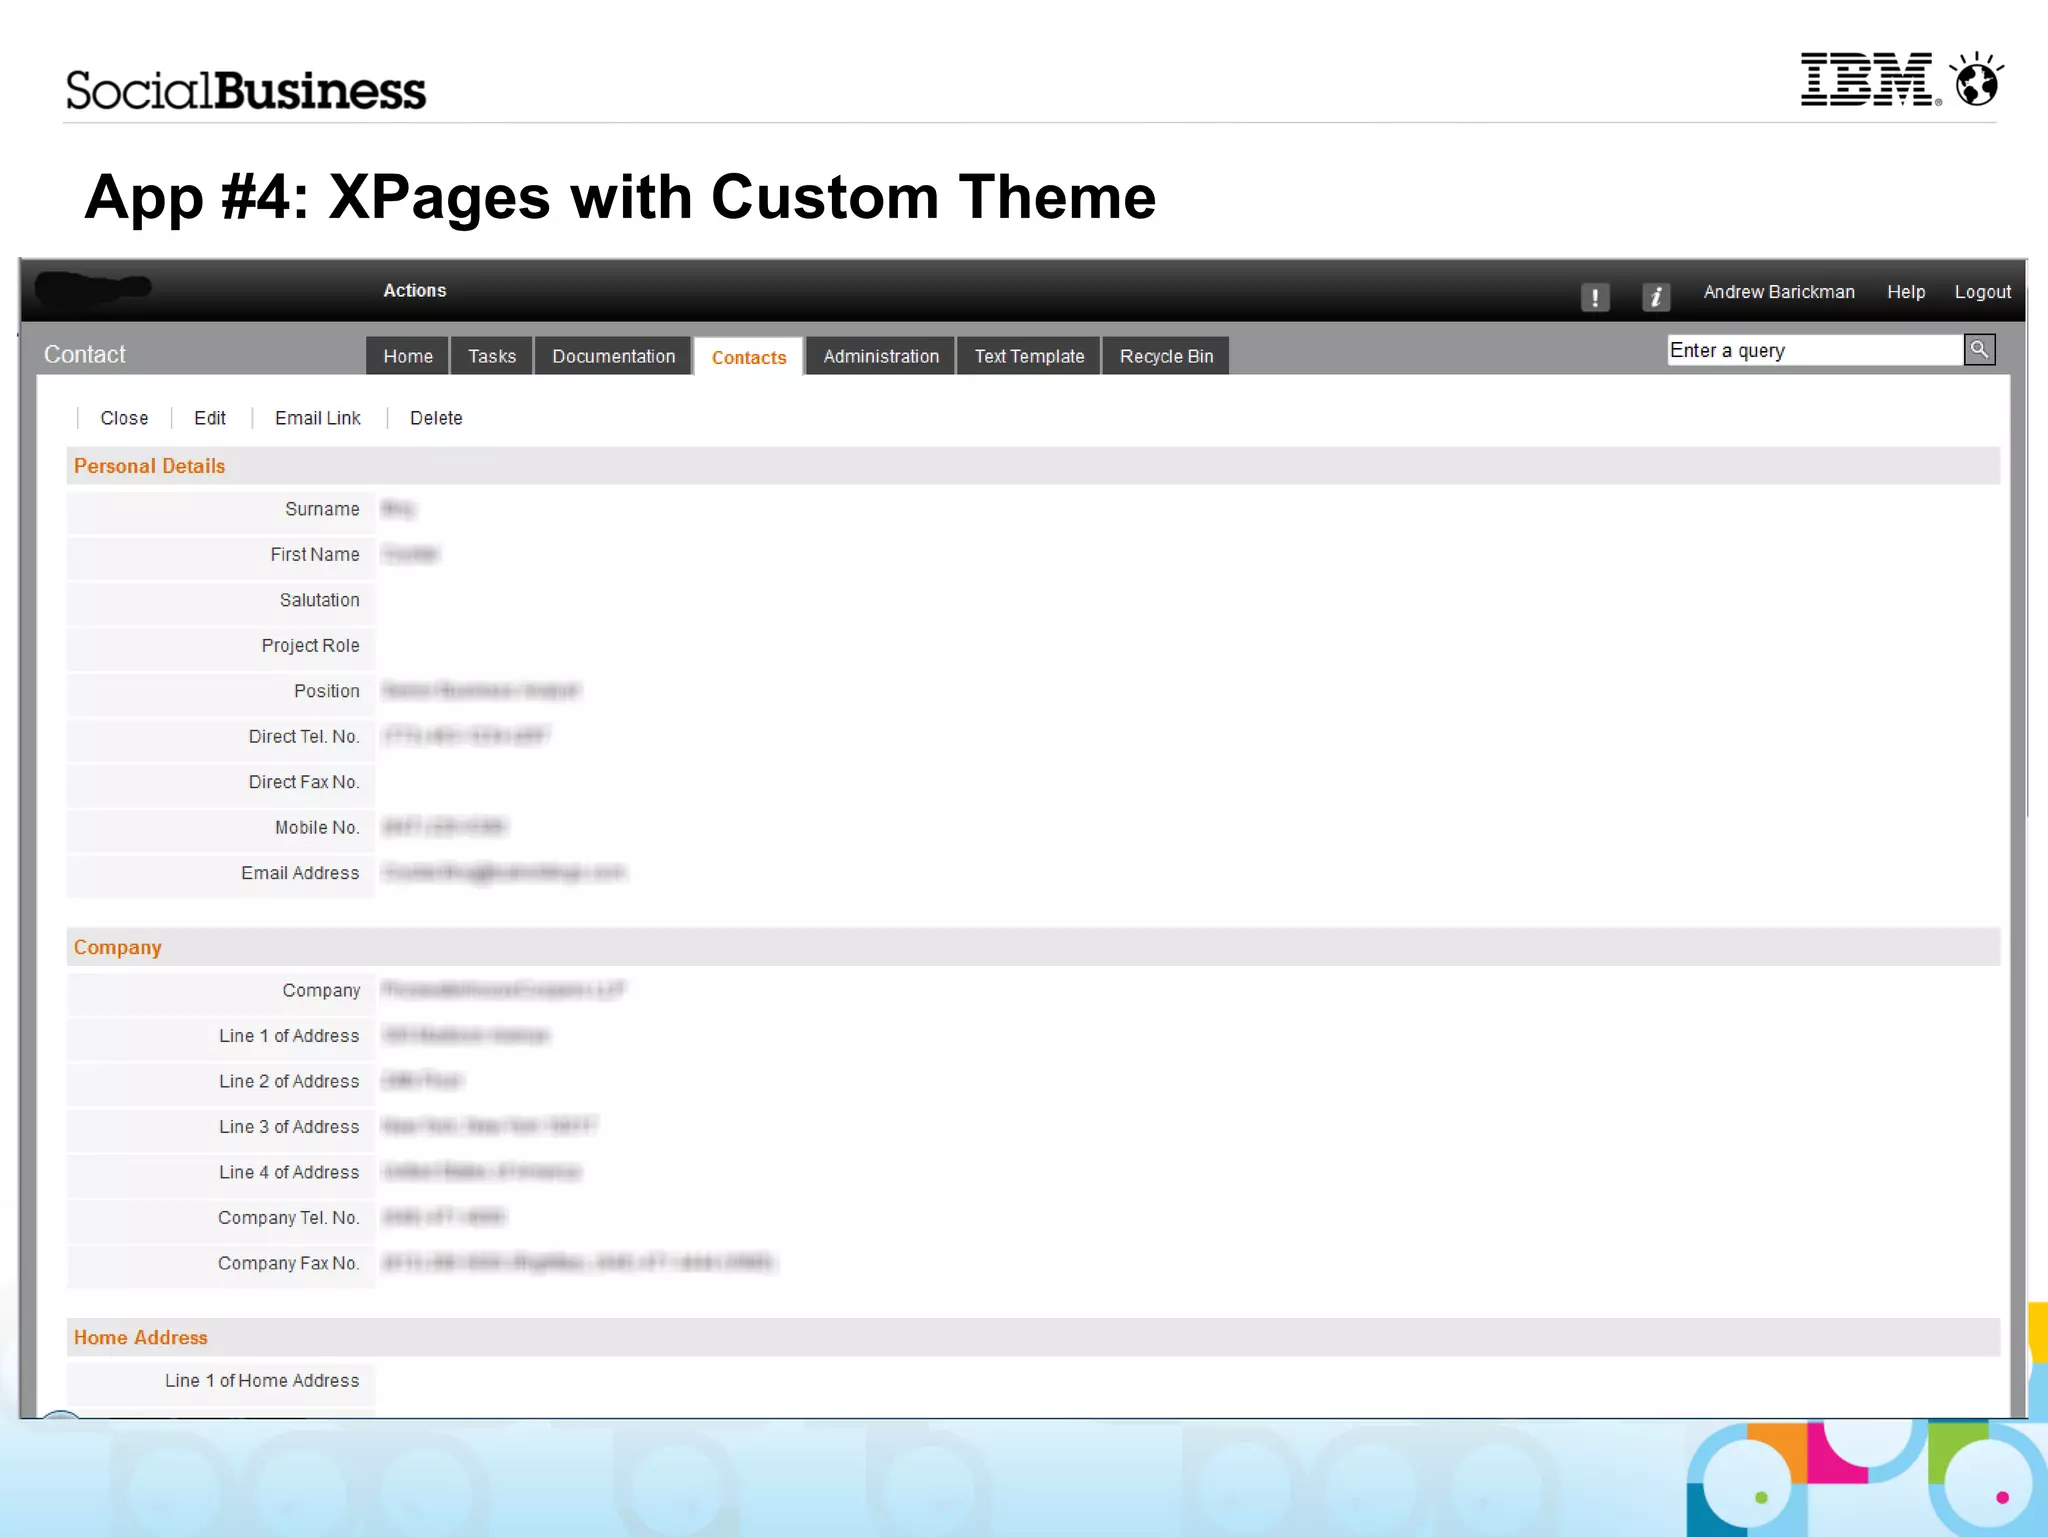Click the Logout link

[1982, 292]
